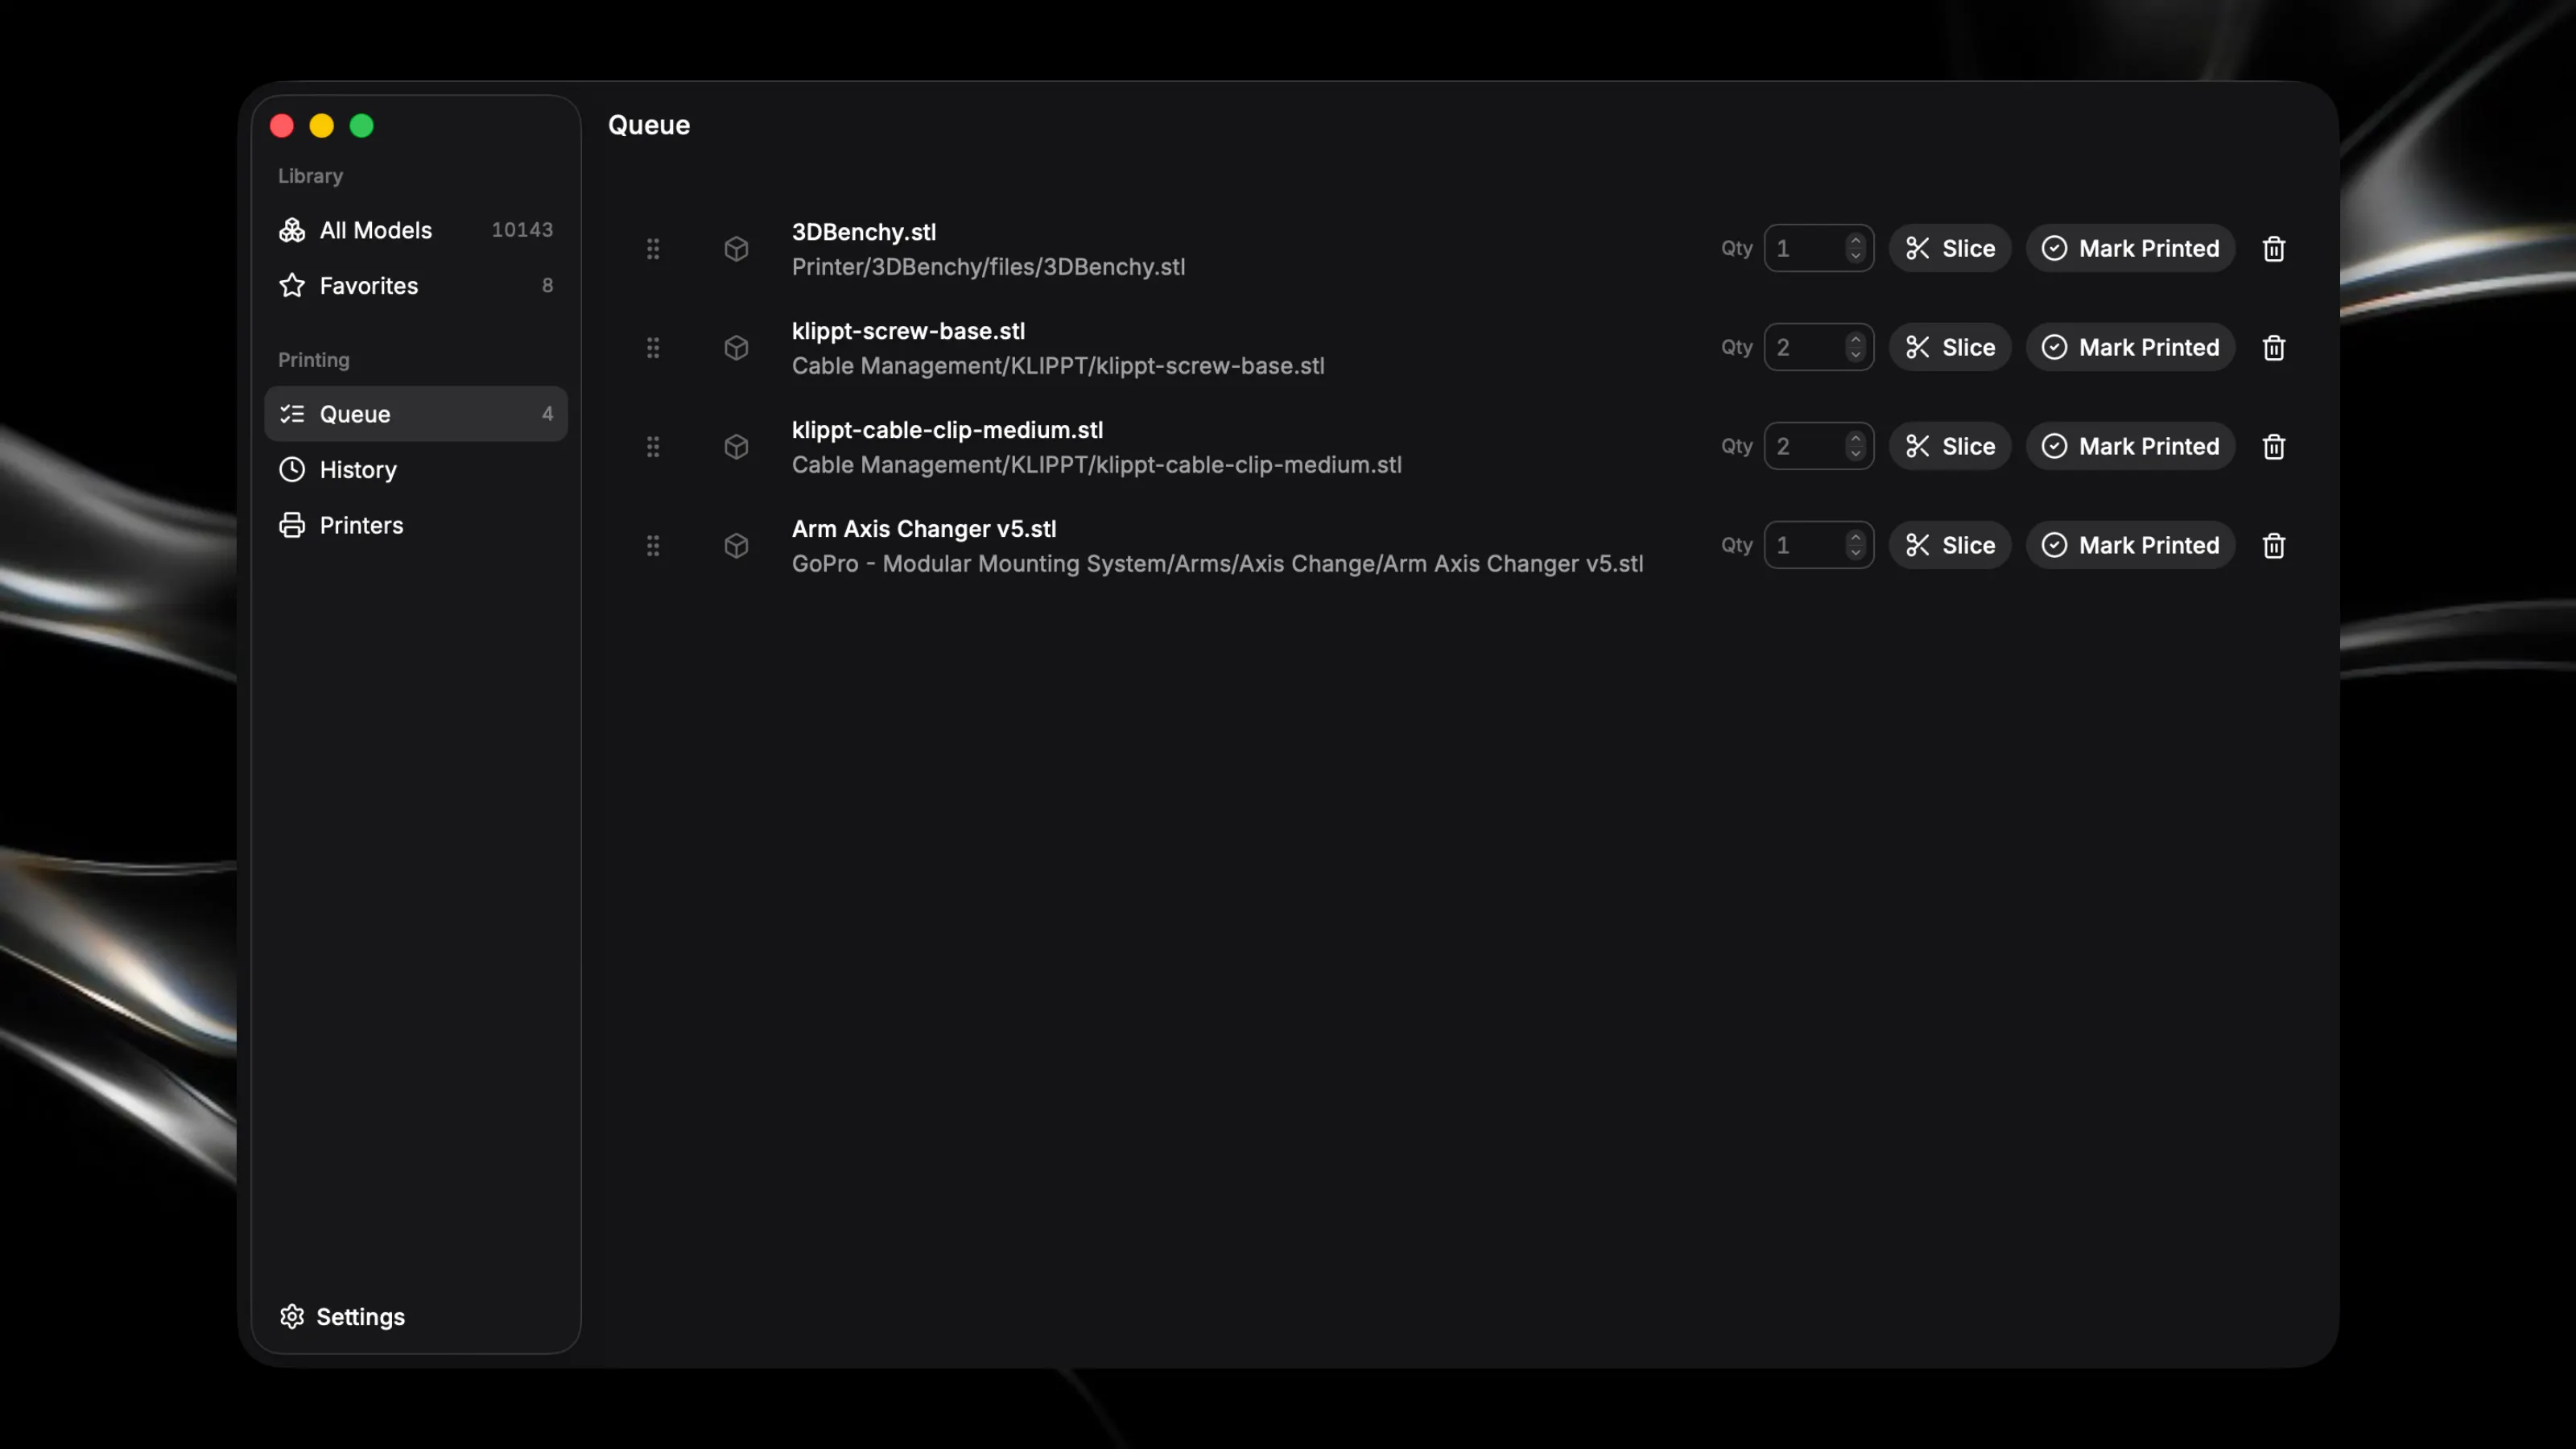Increase quantity for Arm Axis Changer v5.stl
The image size is (2576, 1449).
coord(1856,537)
